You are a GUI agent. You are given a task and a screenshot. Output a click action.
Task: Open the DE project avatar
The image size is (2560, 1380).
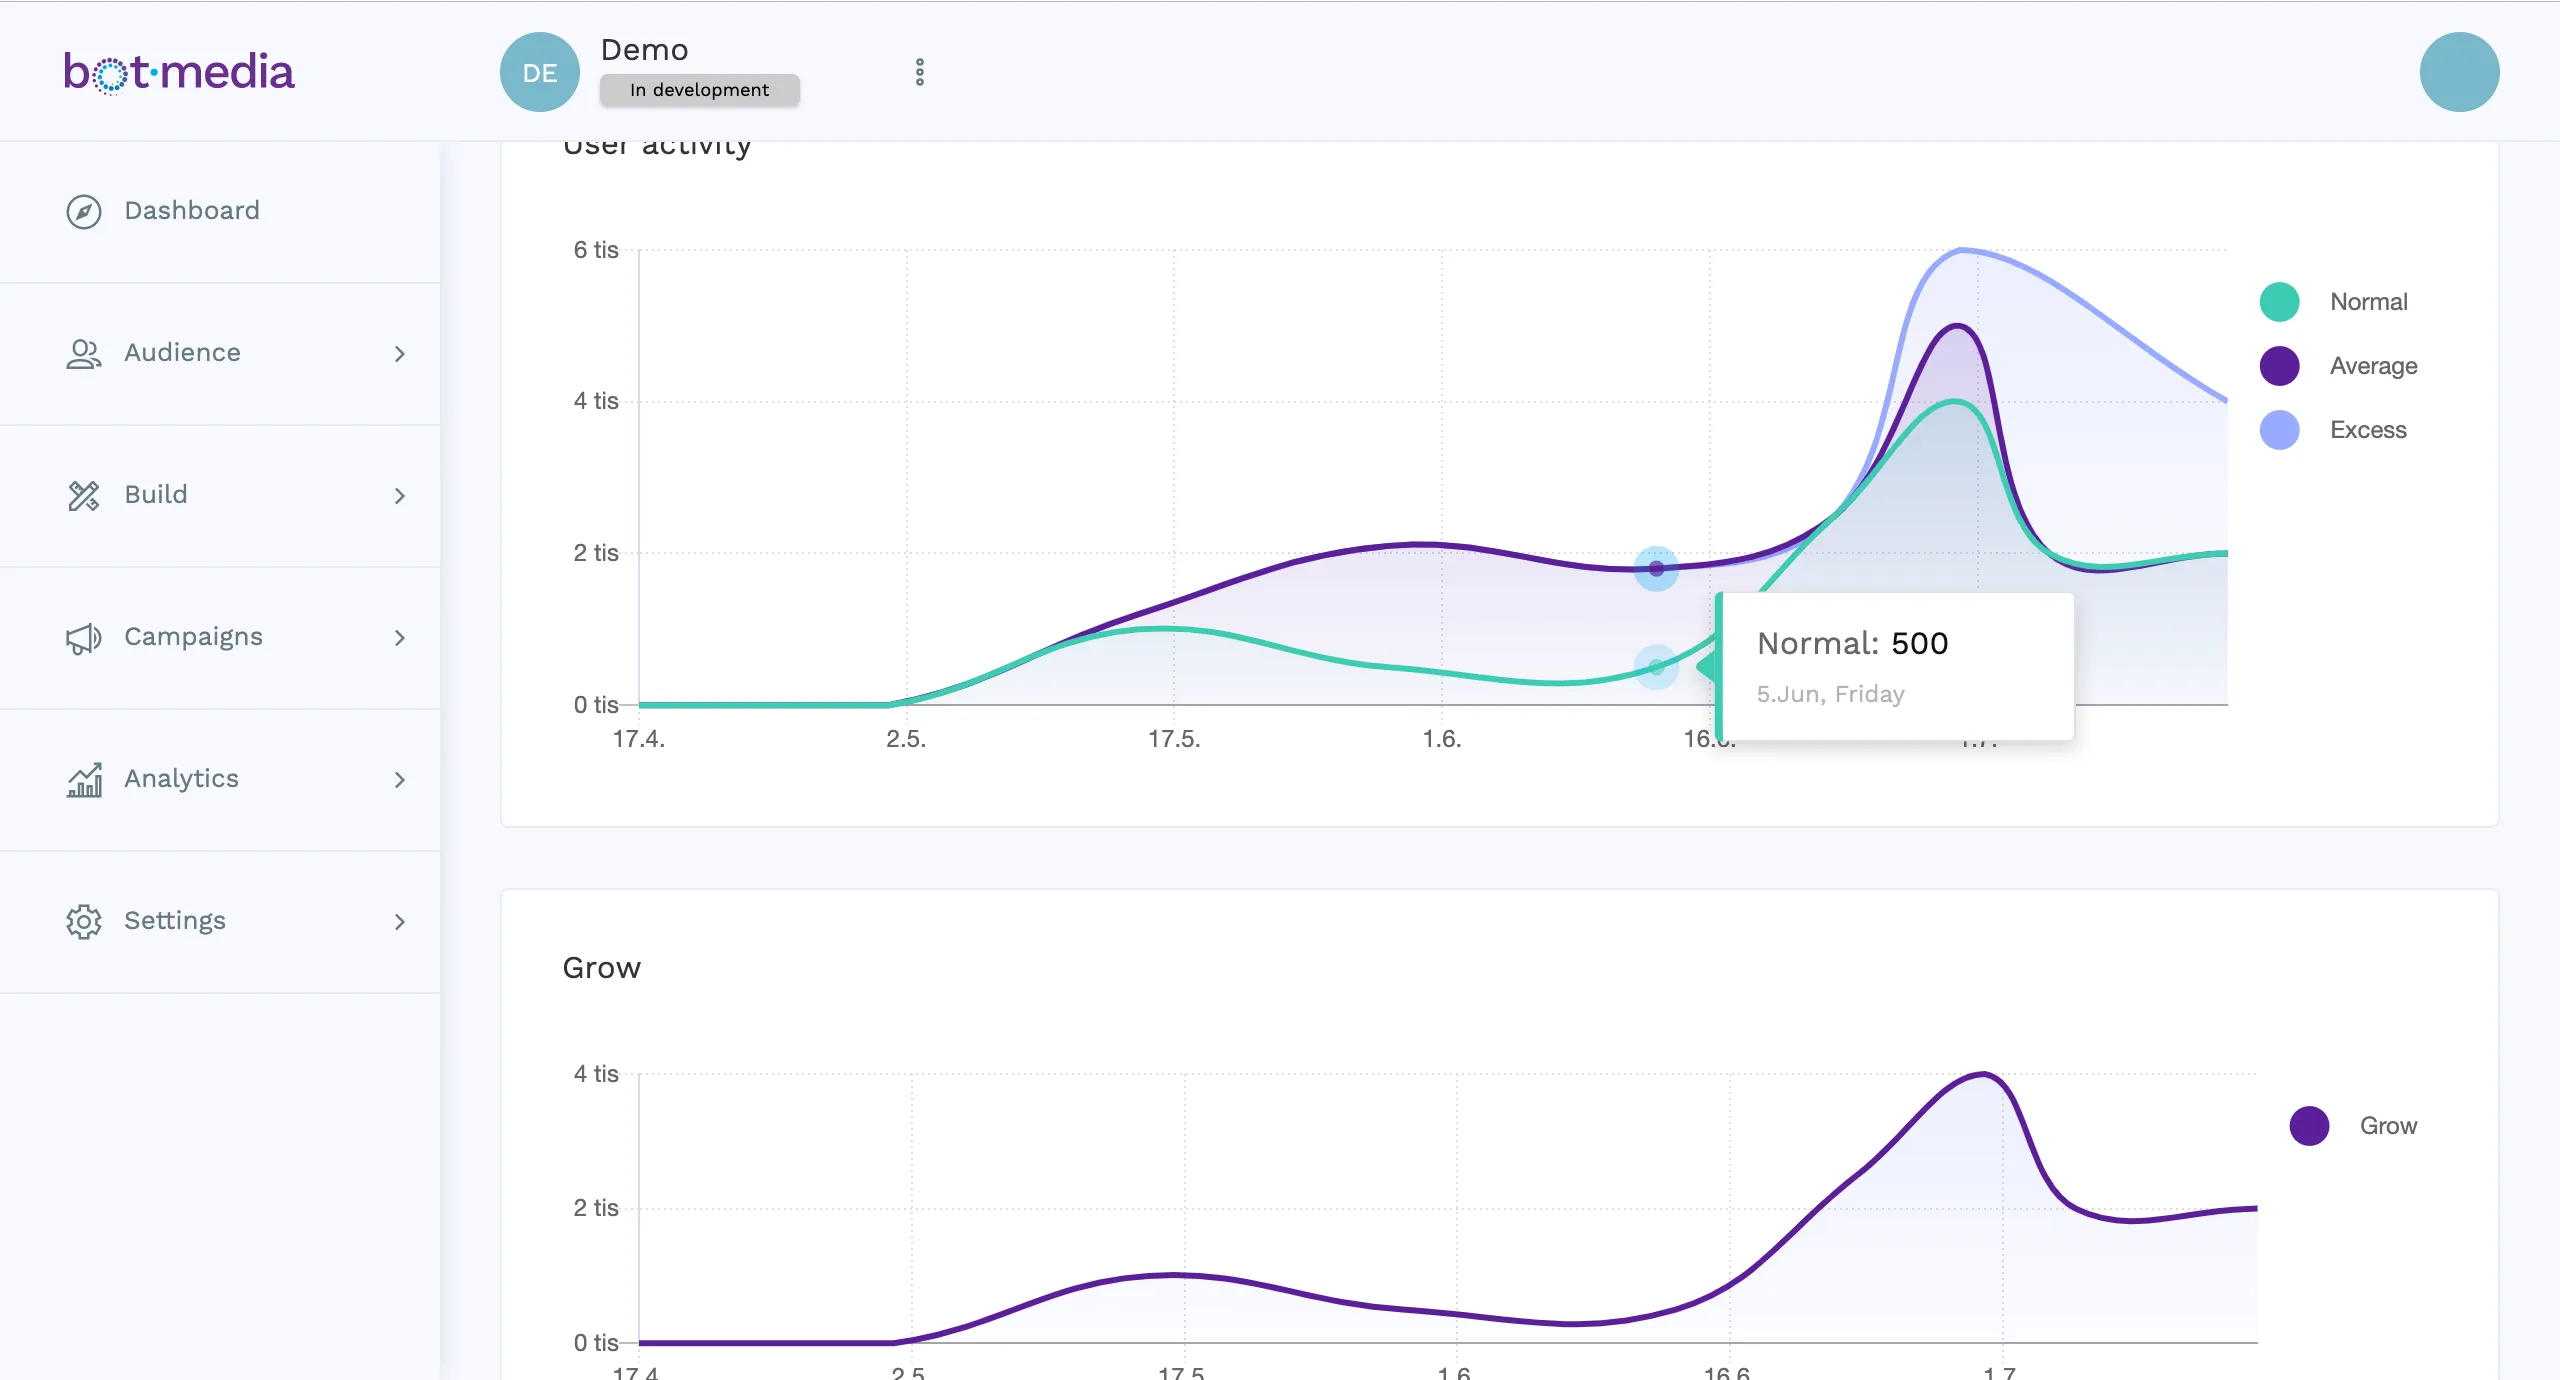tap(540, 72)
